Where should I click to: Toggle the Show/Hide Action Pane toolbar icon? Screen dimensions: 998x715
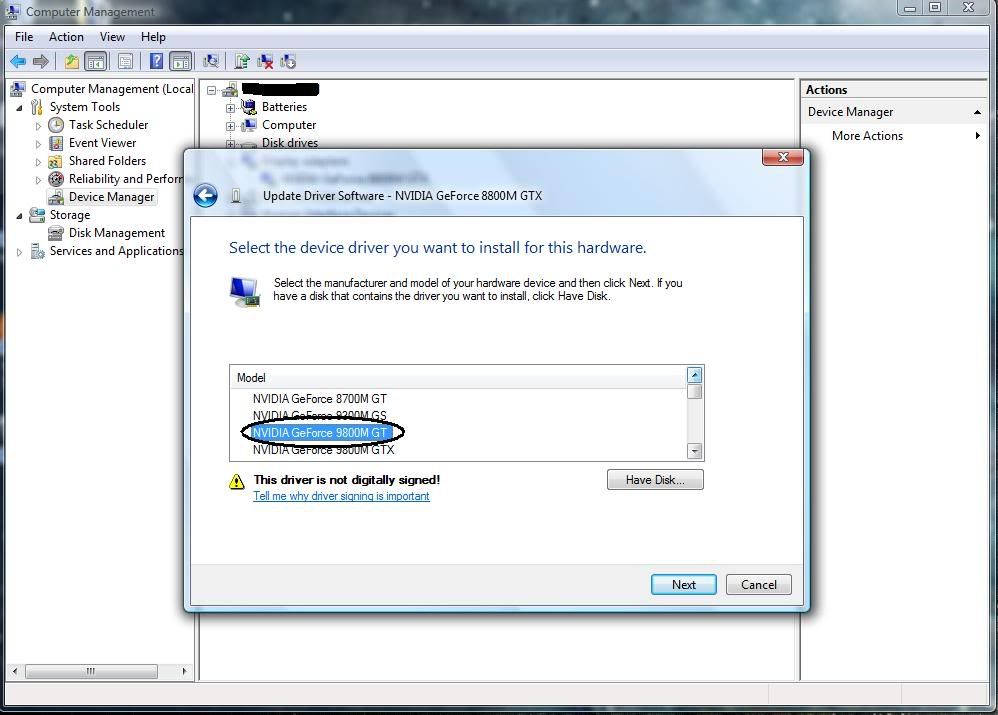click(x=181, y=62)
